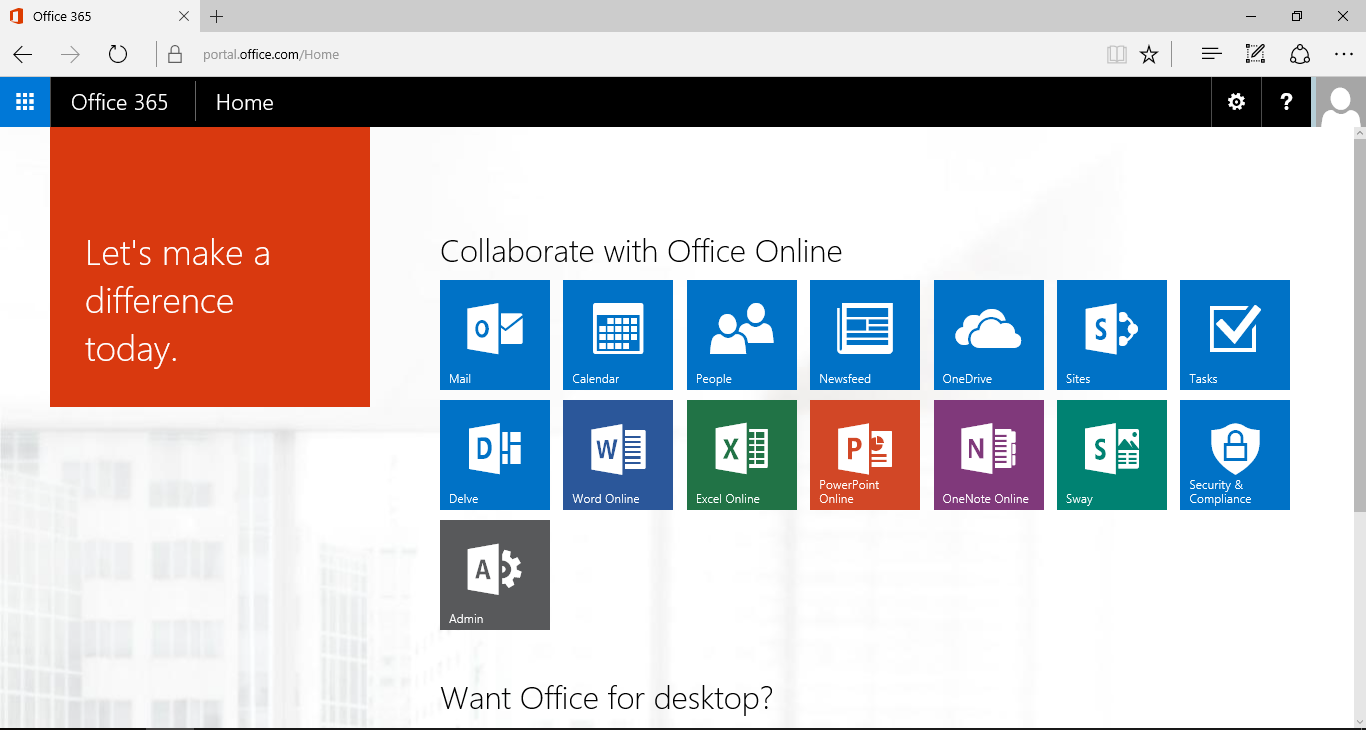Launch Excel Online tile
The image size is (1366, 730).
(x=741, y=454)
